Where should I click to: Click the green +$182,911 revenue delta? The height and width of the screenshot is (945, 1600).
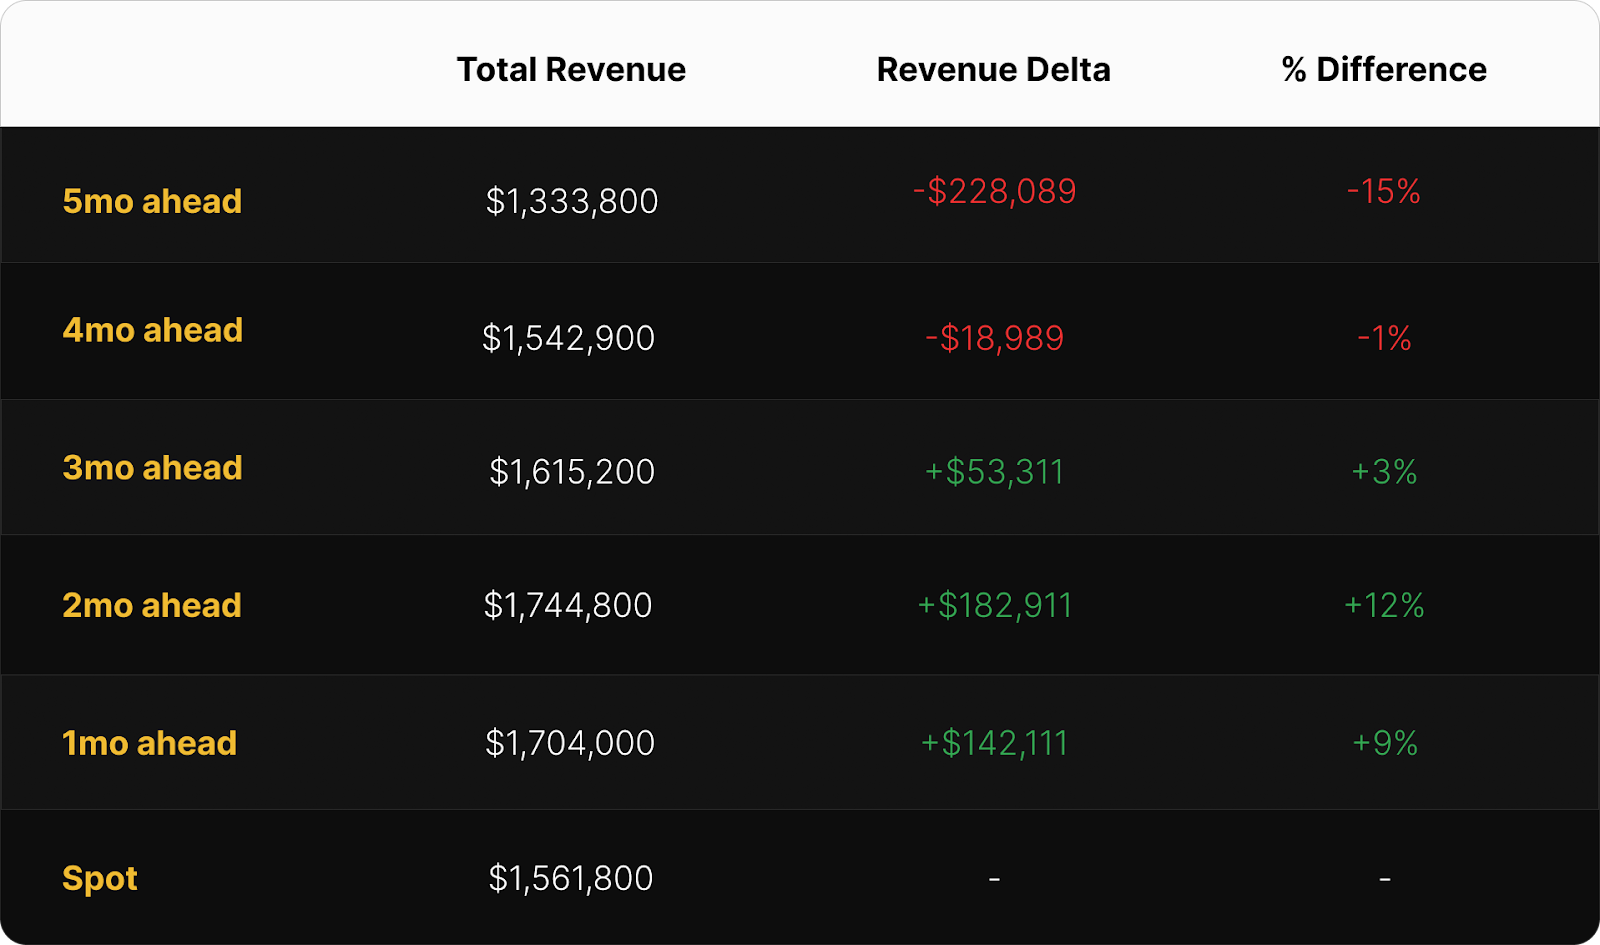(994, 605)
